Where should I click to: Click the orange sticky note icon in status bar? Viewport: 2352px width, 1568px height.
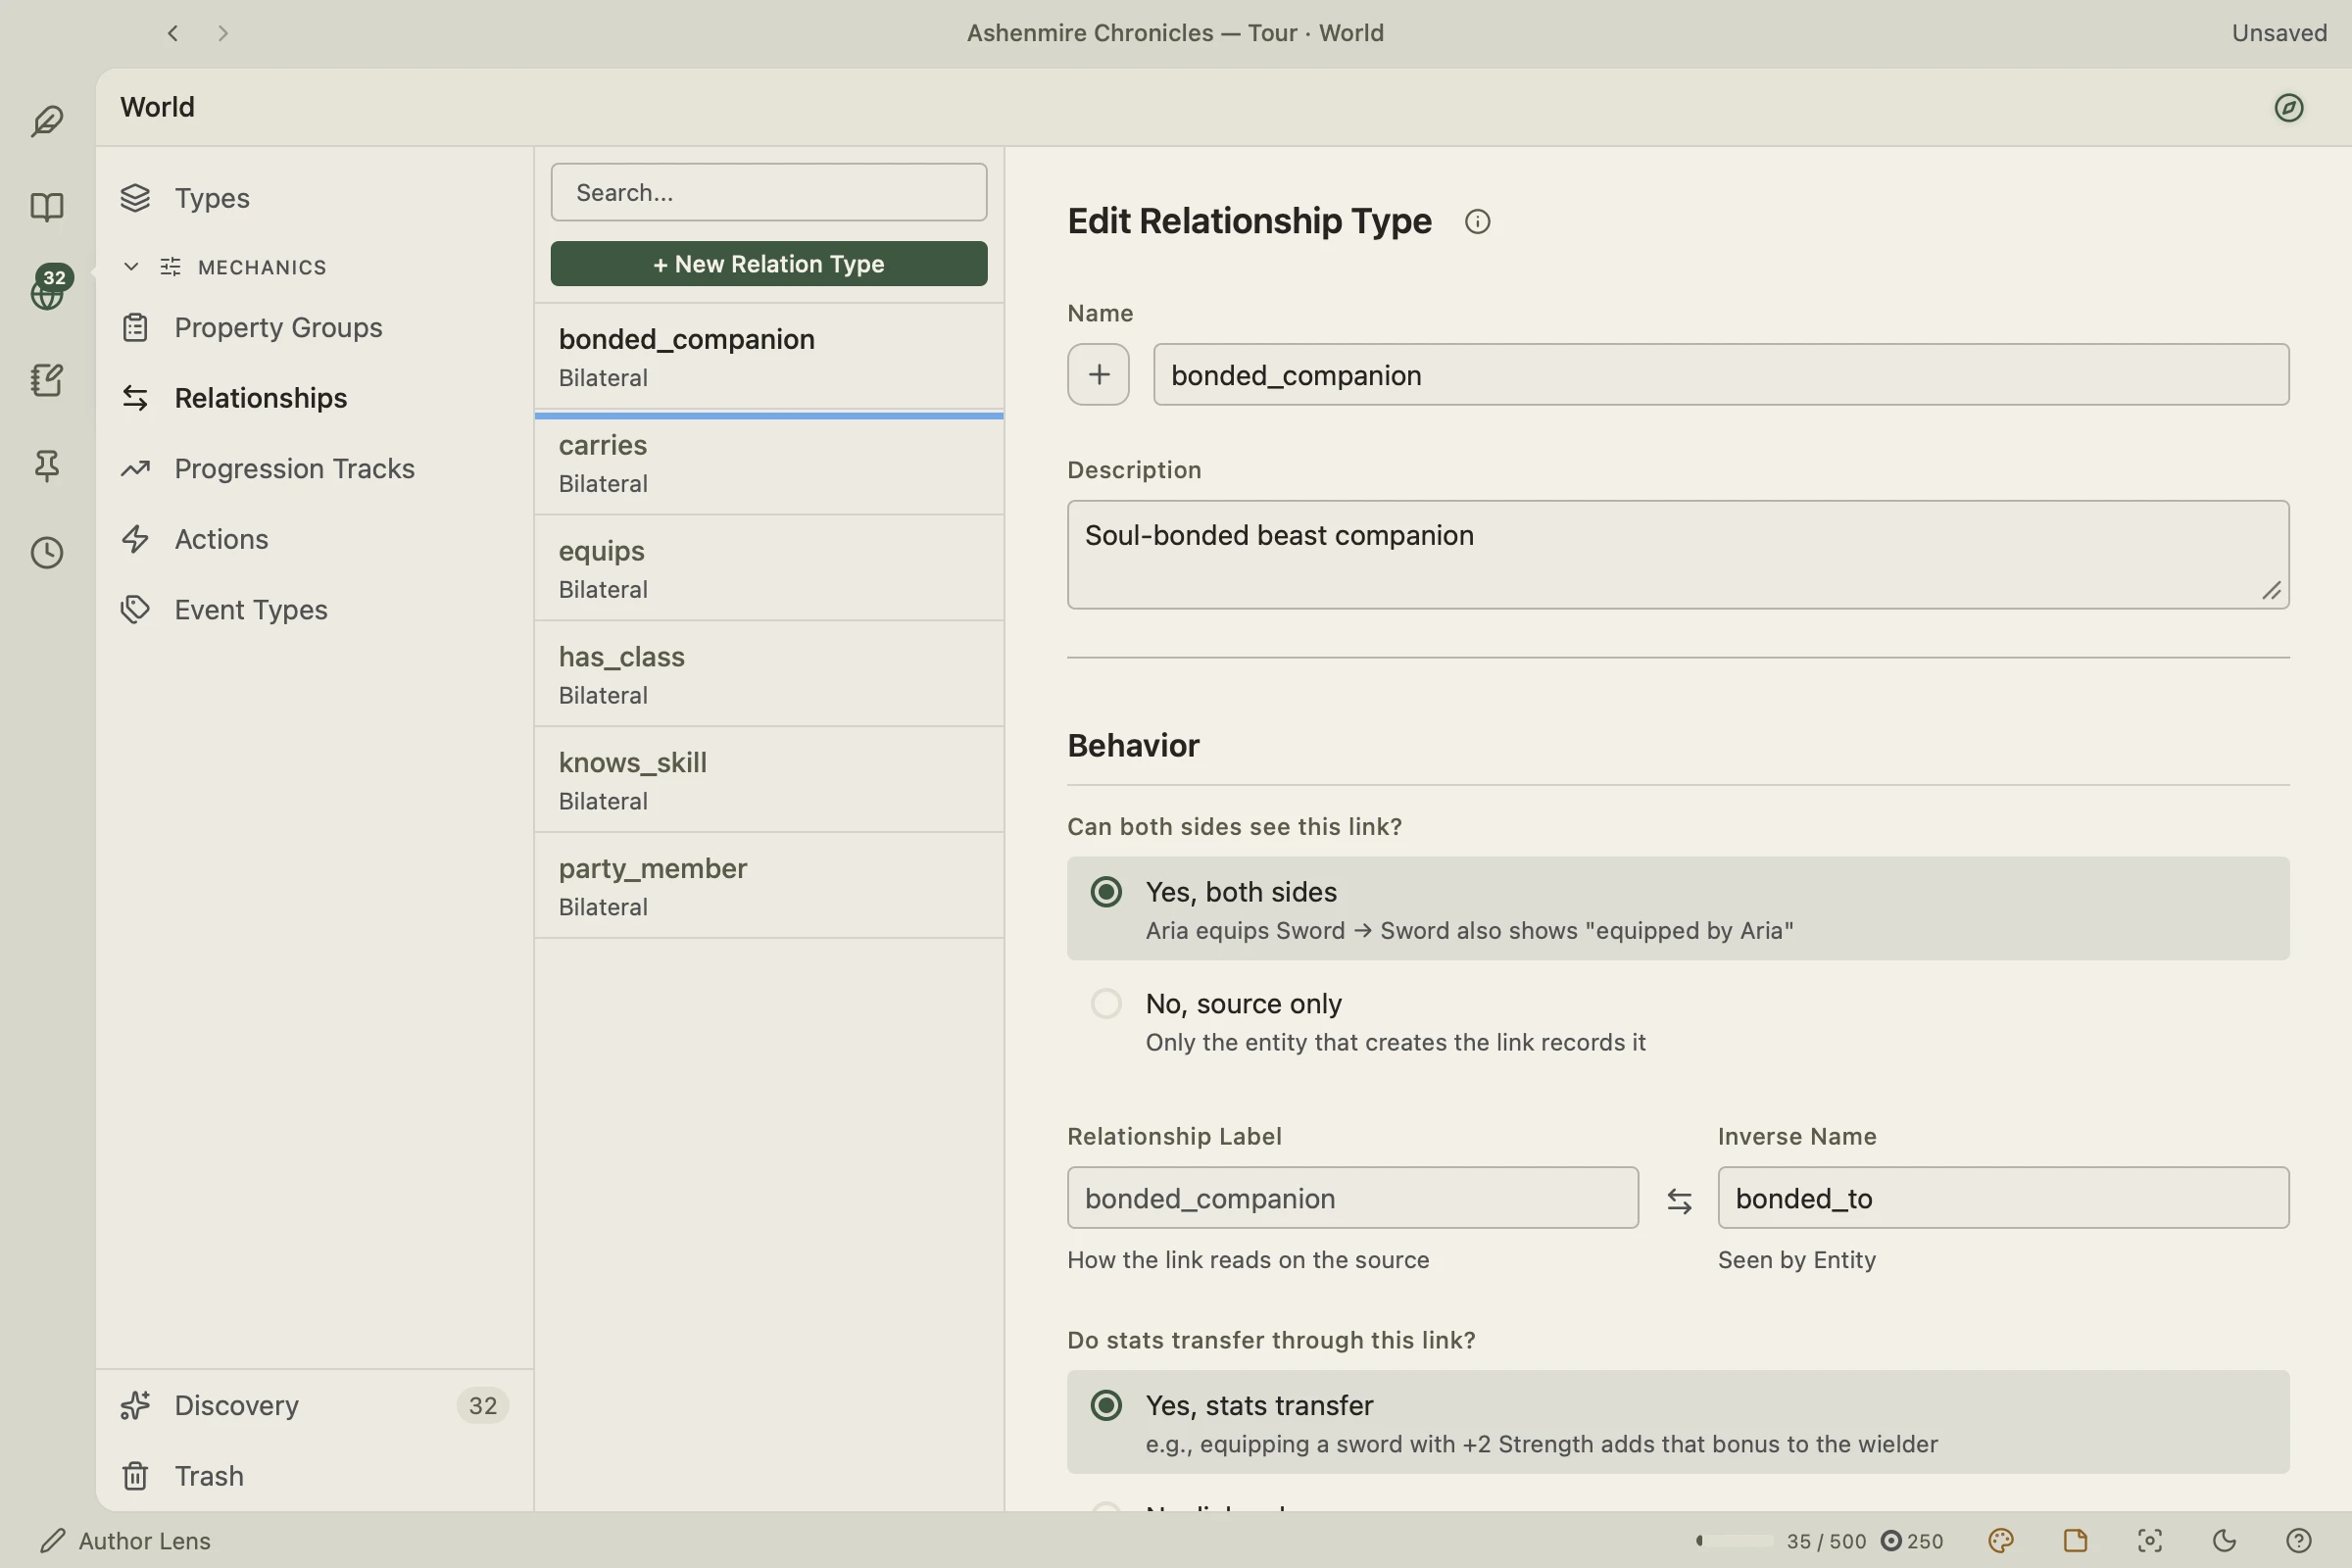point(2075,1540)
